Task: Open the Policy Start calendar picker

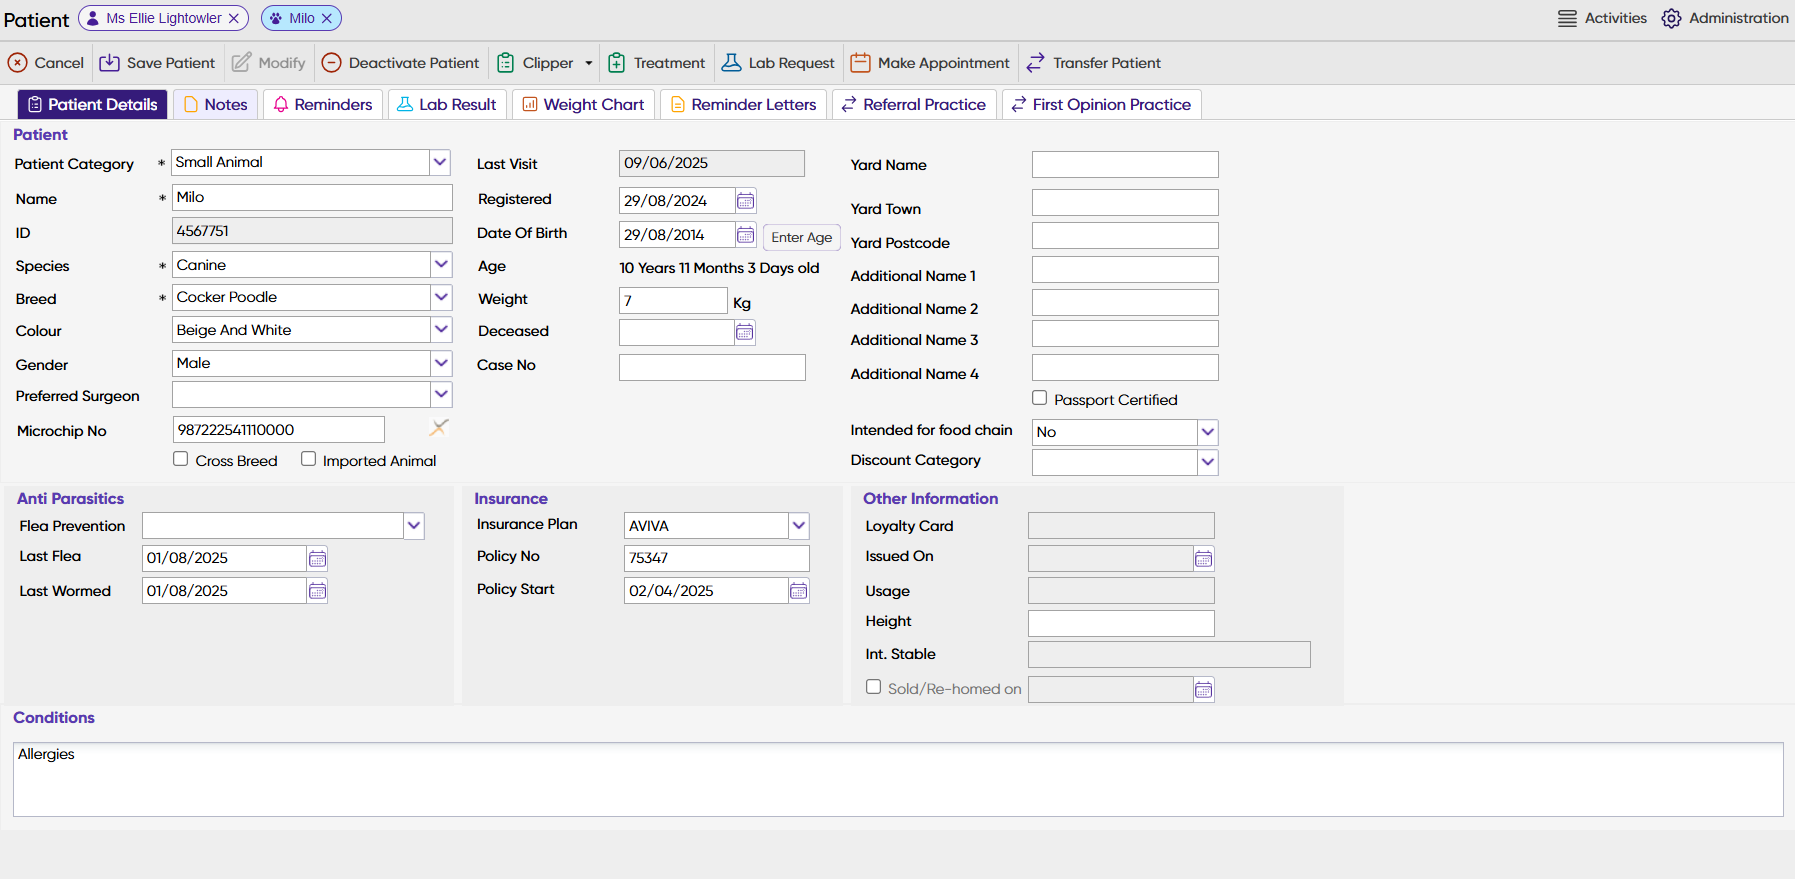Action: 798,591
